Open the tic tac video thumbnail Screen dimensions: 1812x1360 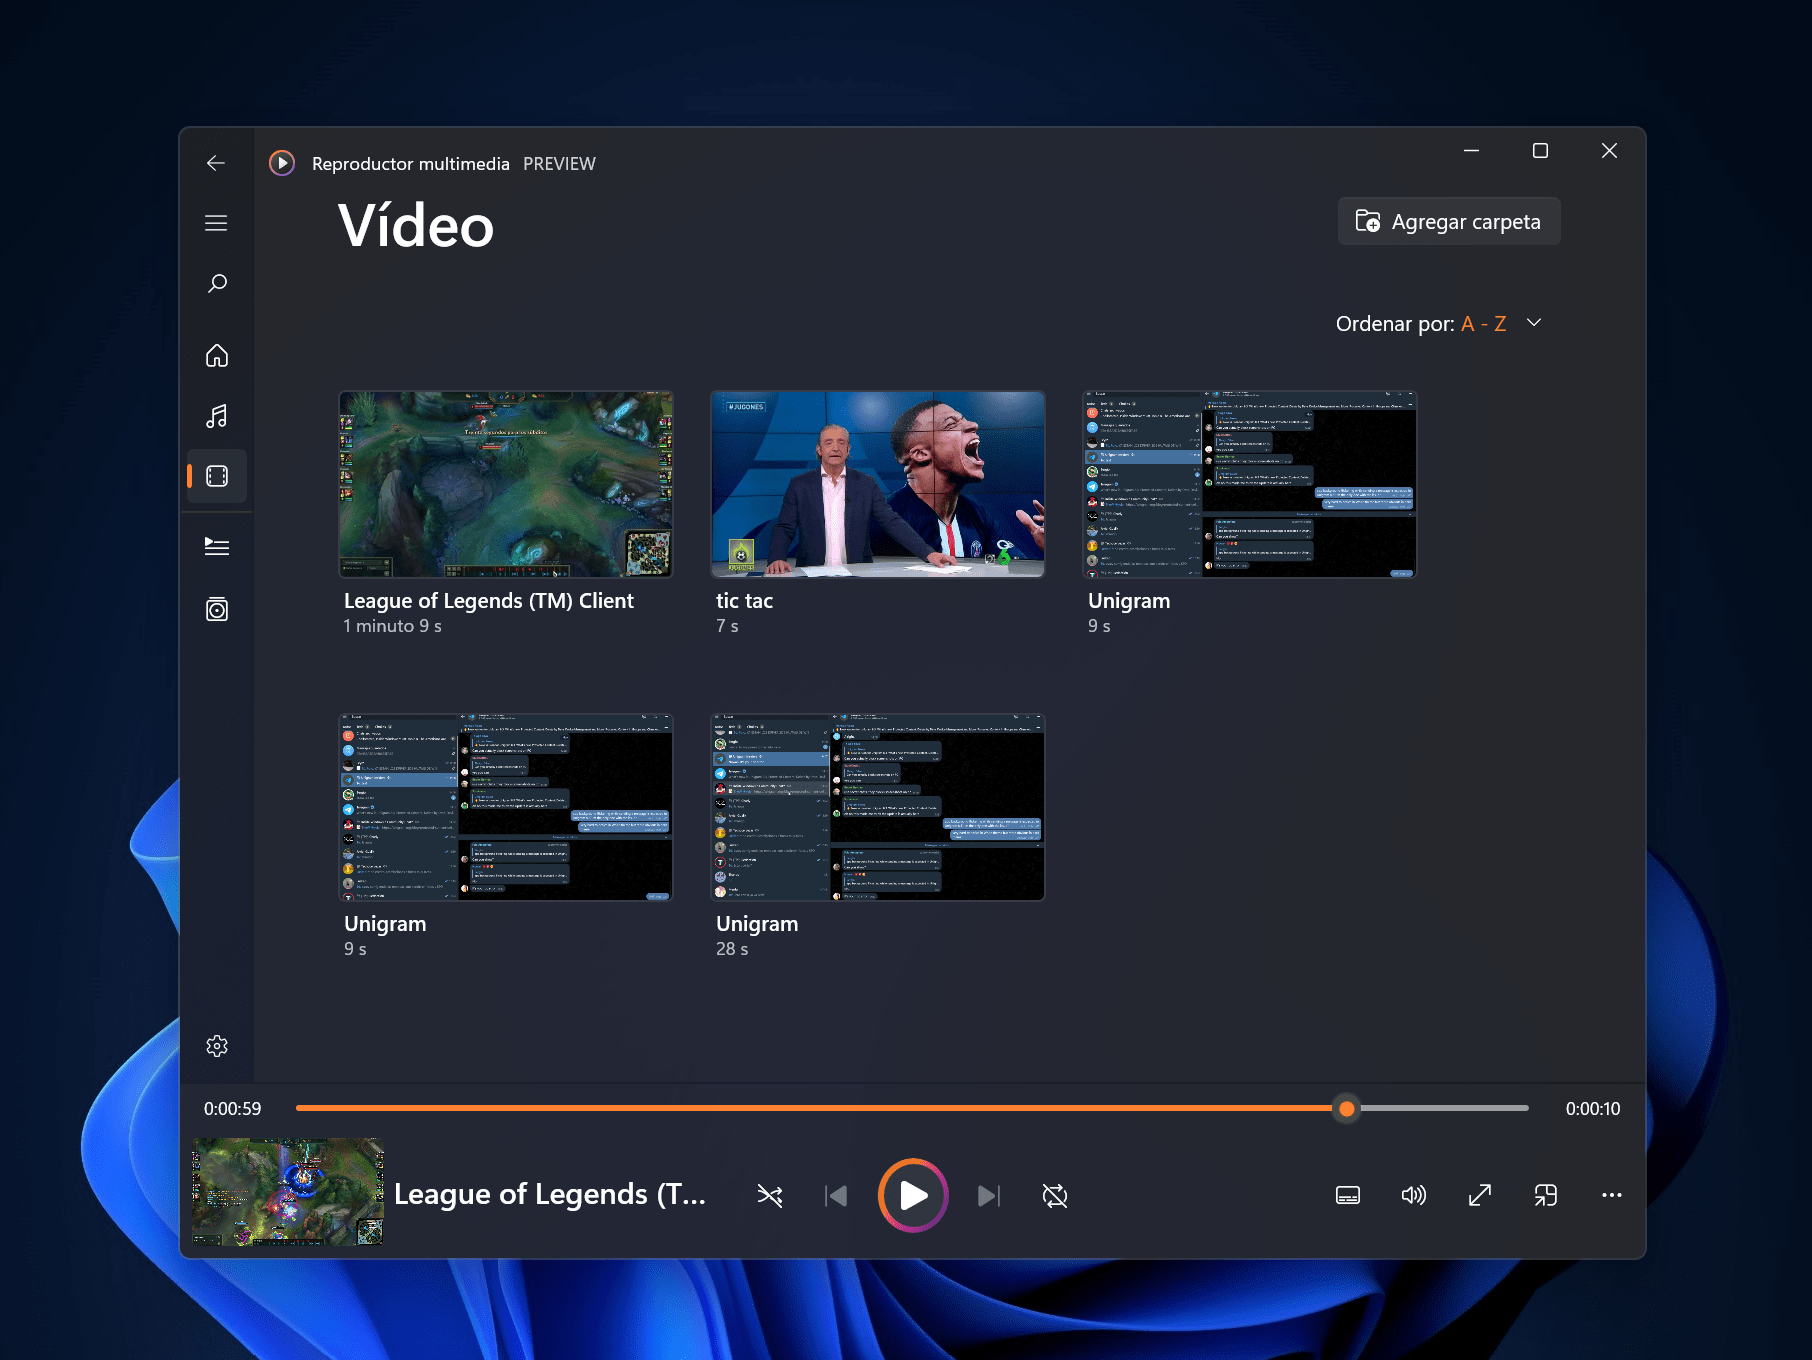[878, 484]
